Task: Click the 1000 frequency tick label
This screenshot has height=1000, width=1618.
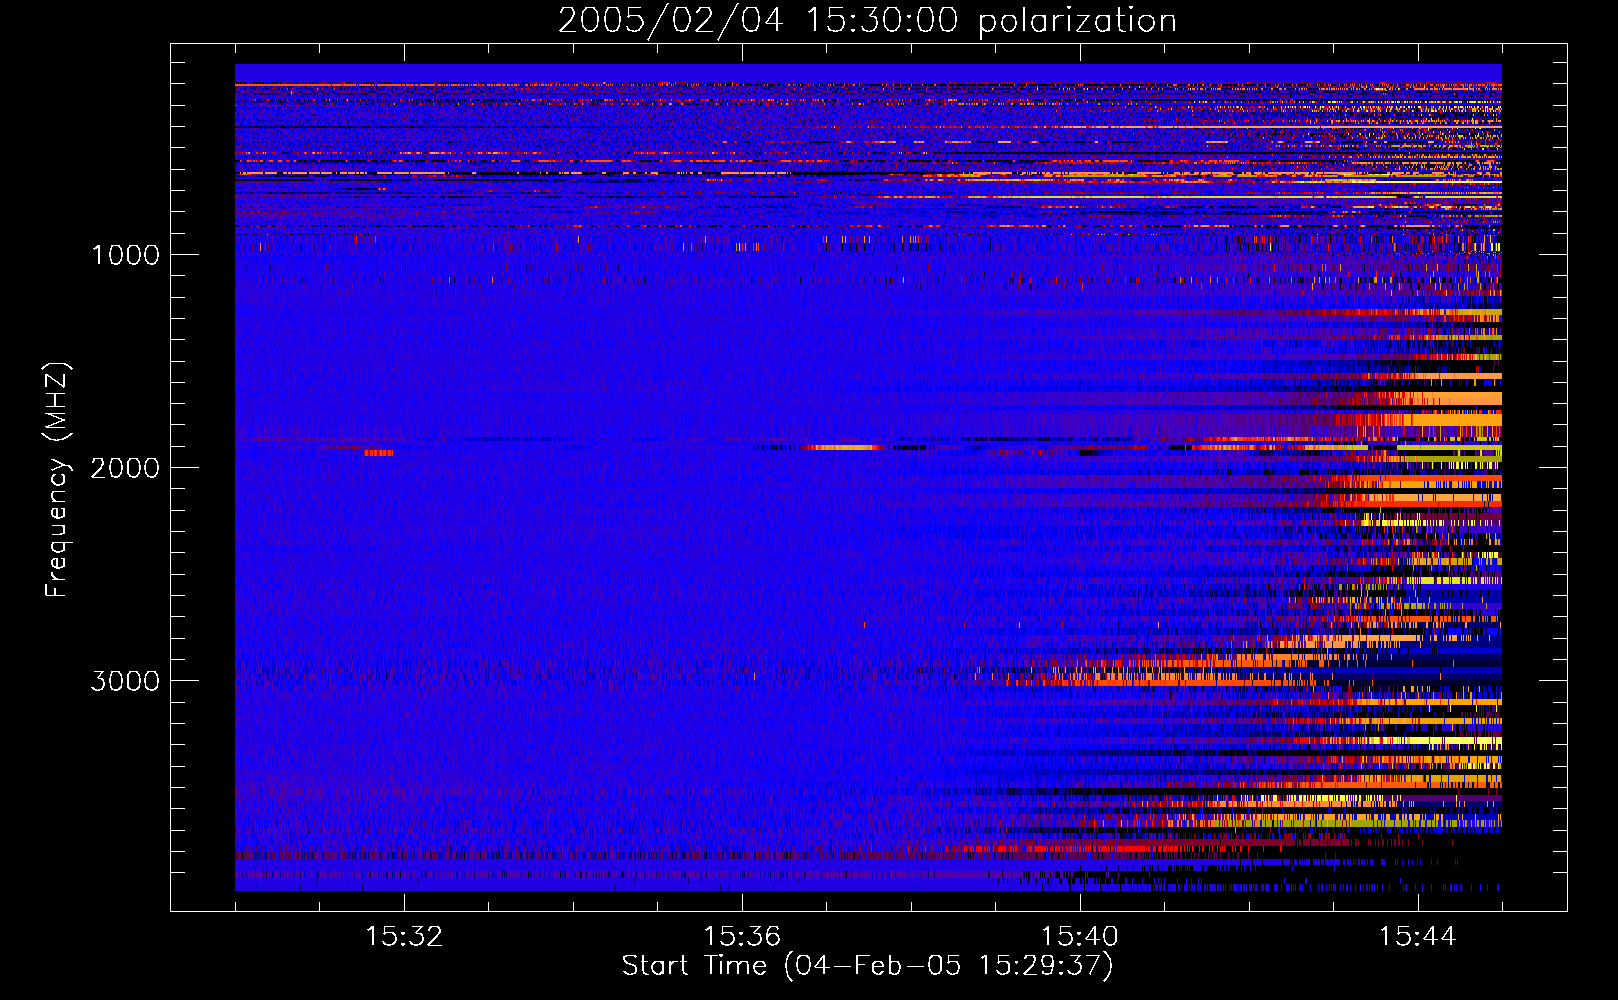Action: point(125,255)
